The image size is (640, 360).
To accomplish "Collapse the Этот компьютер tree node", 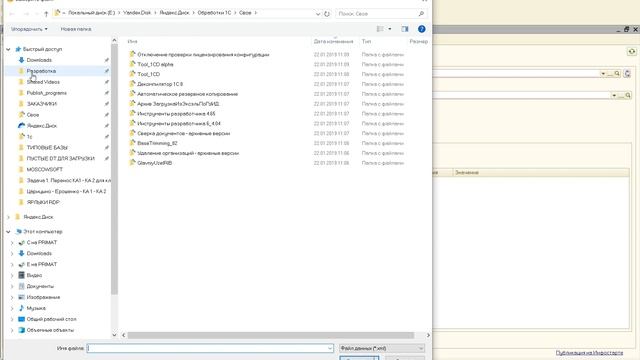I will pos(8,232).
